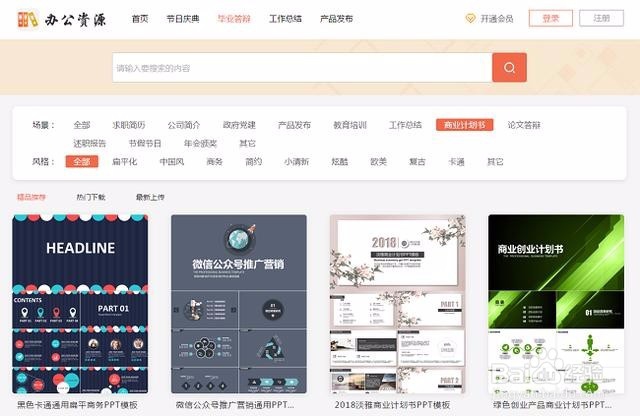Switch to 精品推荐 sort tab
Image resolution: width=640 pixels, height=416 pixels.
[31, 197]
